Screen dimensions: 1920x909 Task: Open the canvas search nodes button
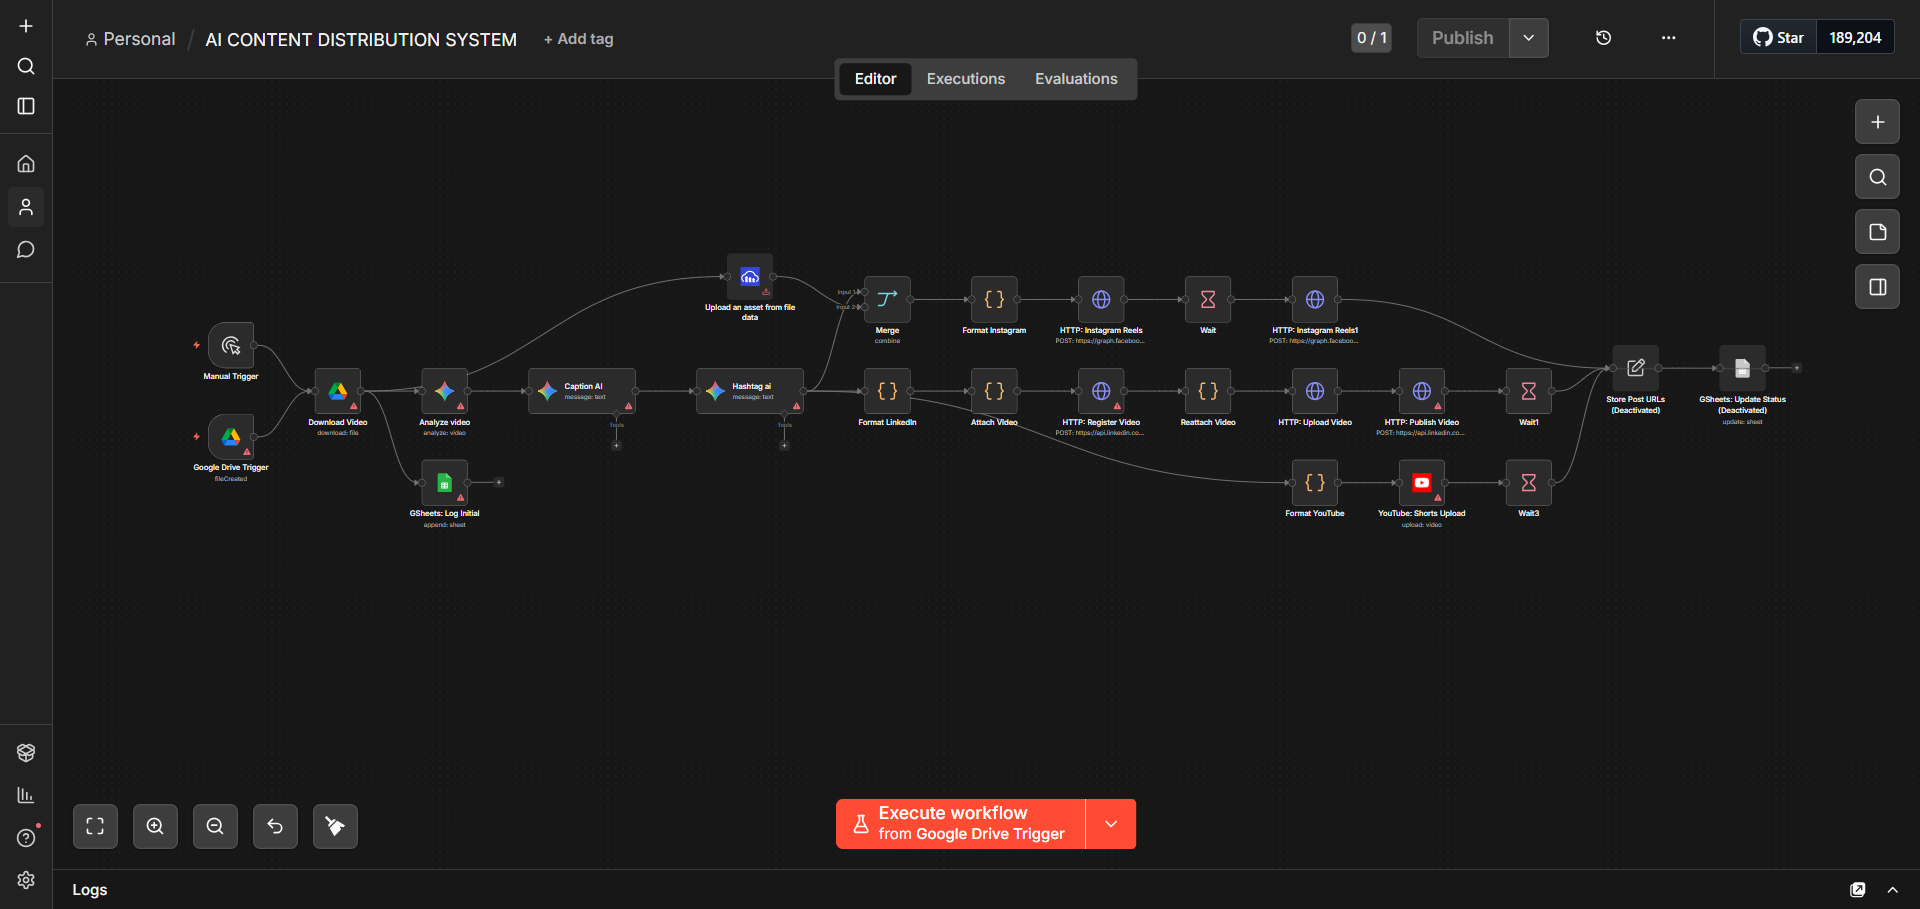tap(1877, 177)
